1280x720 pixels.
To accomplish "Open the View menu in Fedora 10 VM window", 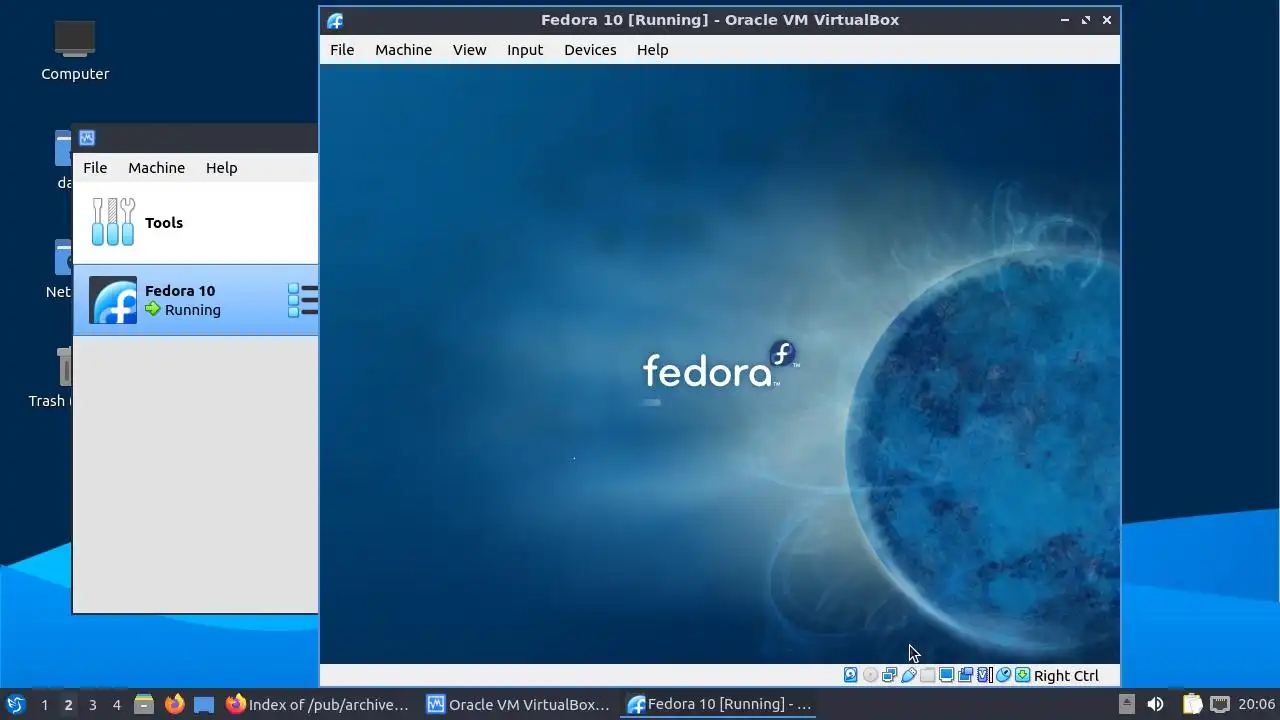I will pyautogui.click(x=469, y=50).
